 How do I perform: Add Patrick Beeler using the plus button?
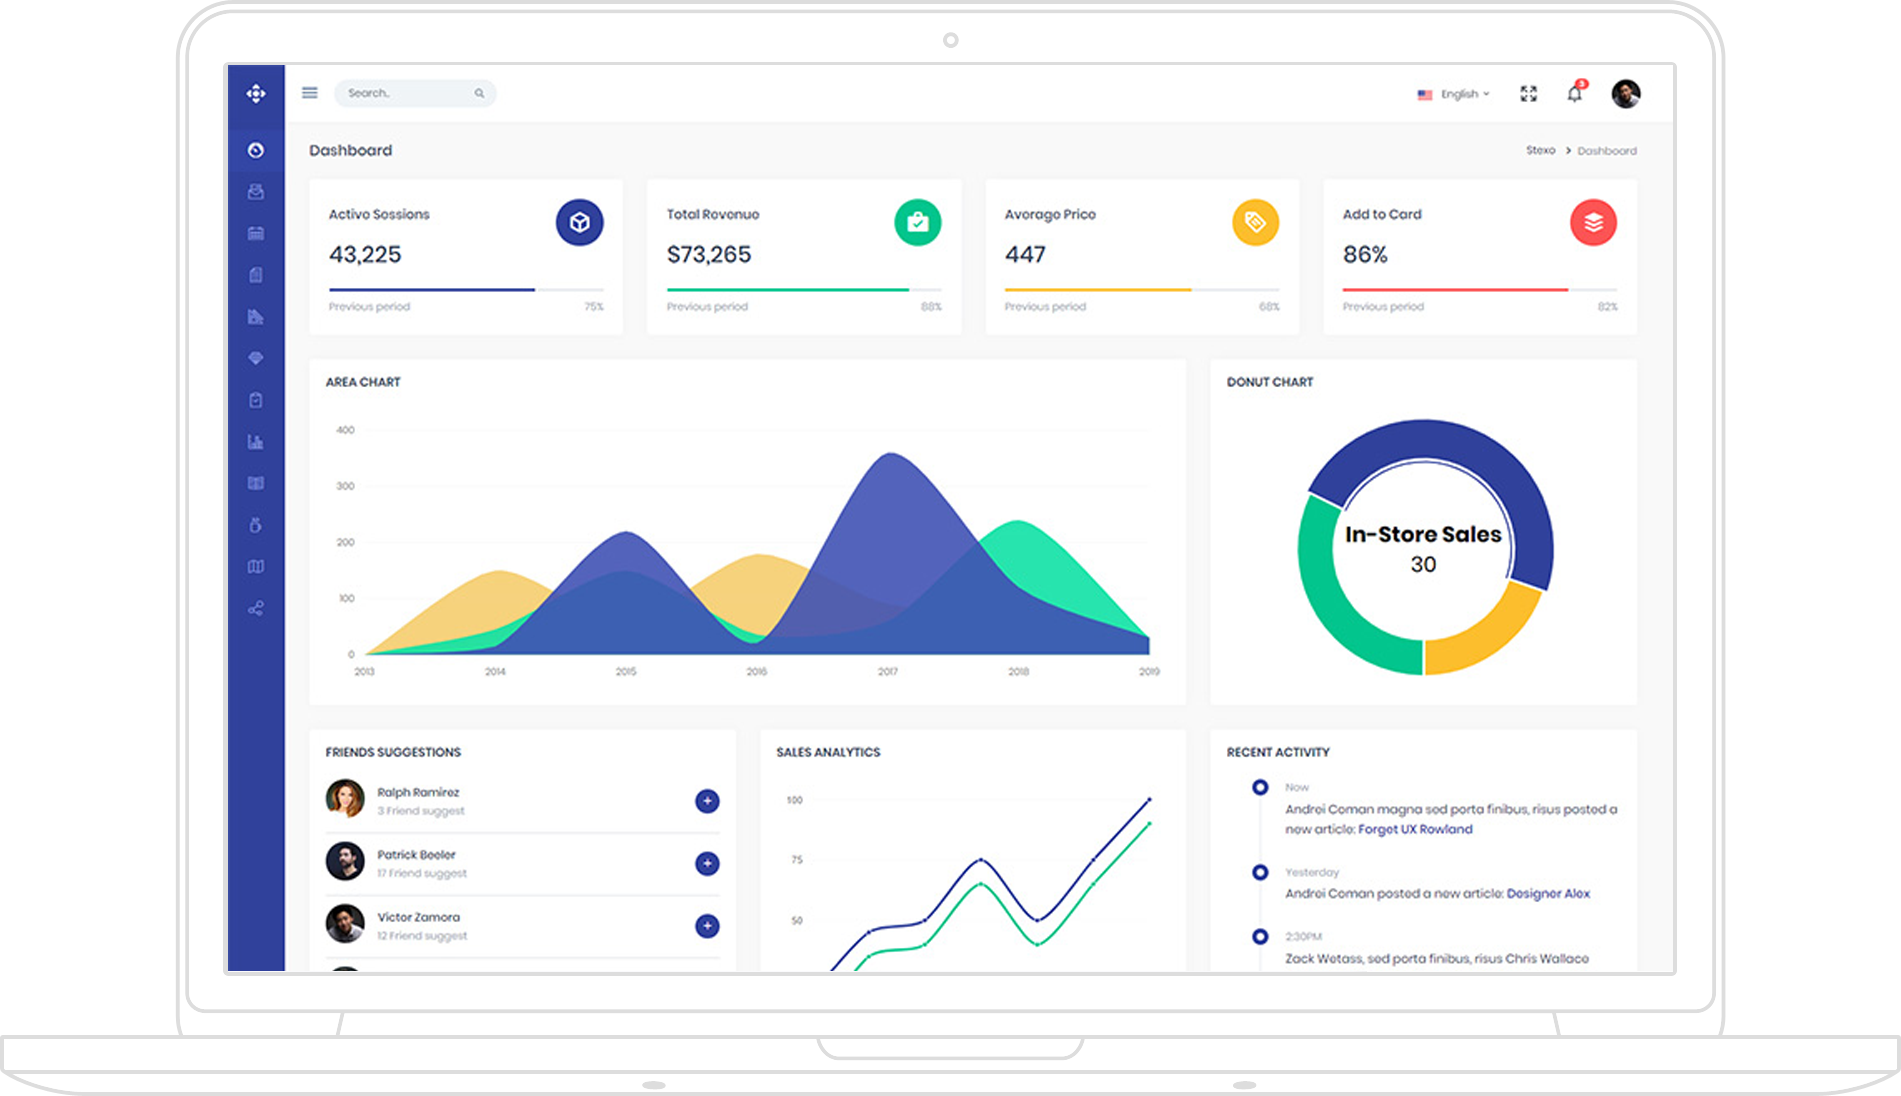pyautogui.click(x=707, y=863)
